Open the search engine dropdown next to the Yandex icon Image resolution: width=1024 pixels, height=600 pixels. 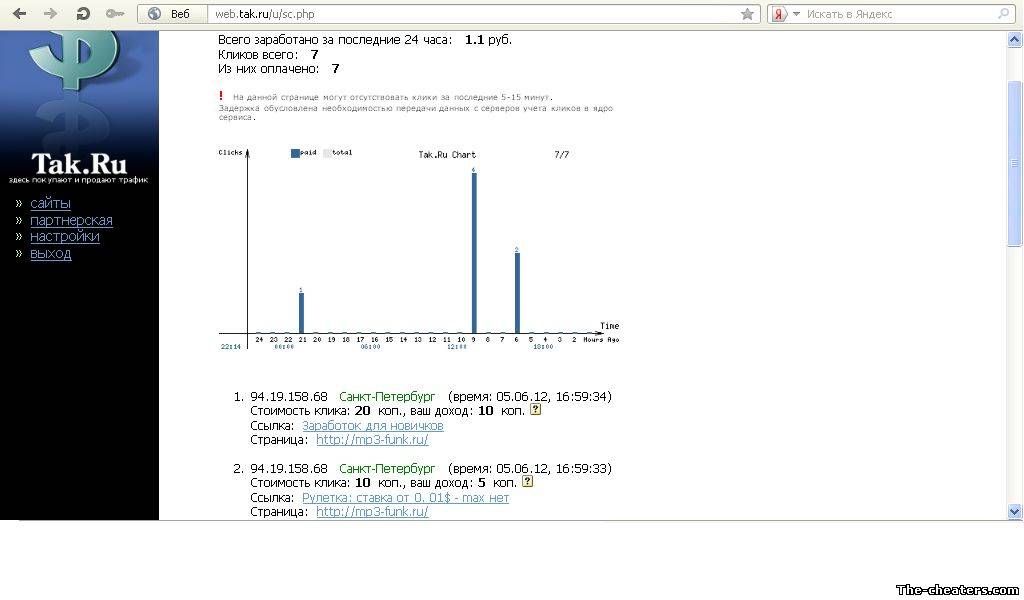pos(796,14)
